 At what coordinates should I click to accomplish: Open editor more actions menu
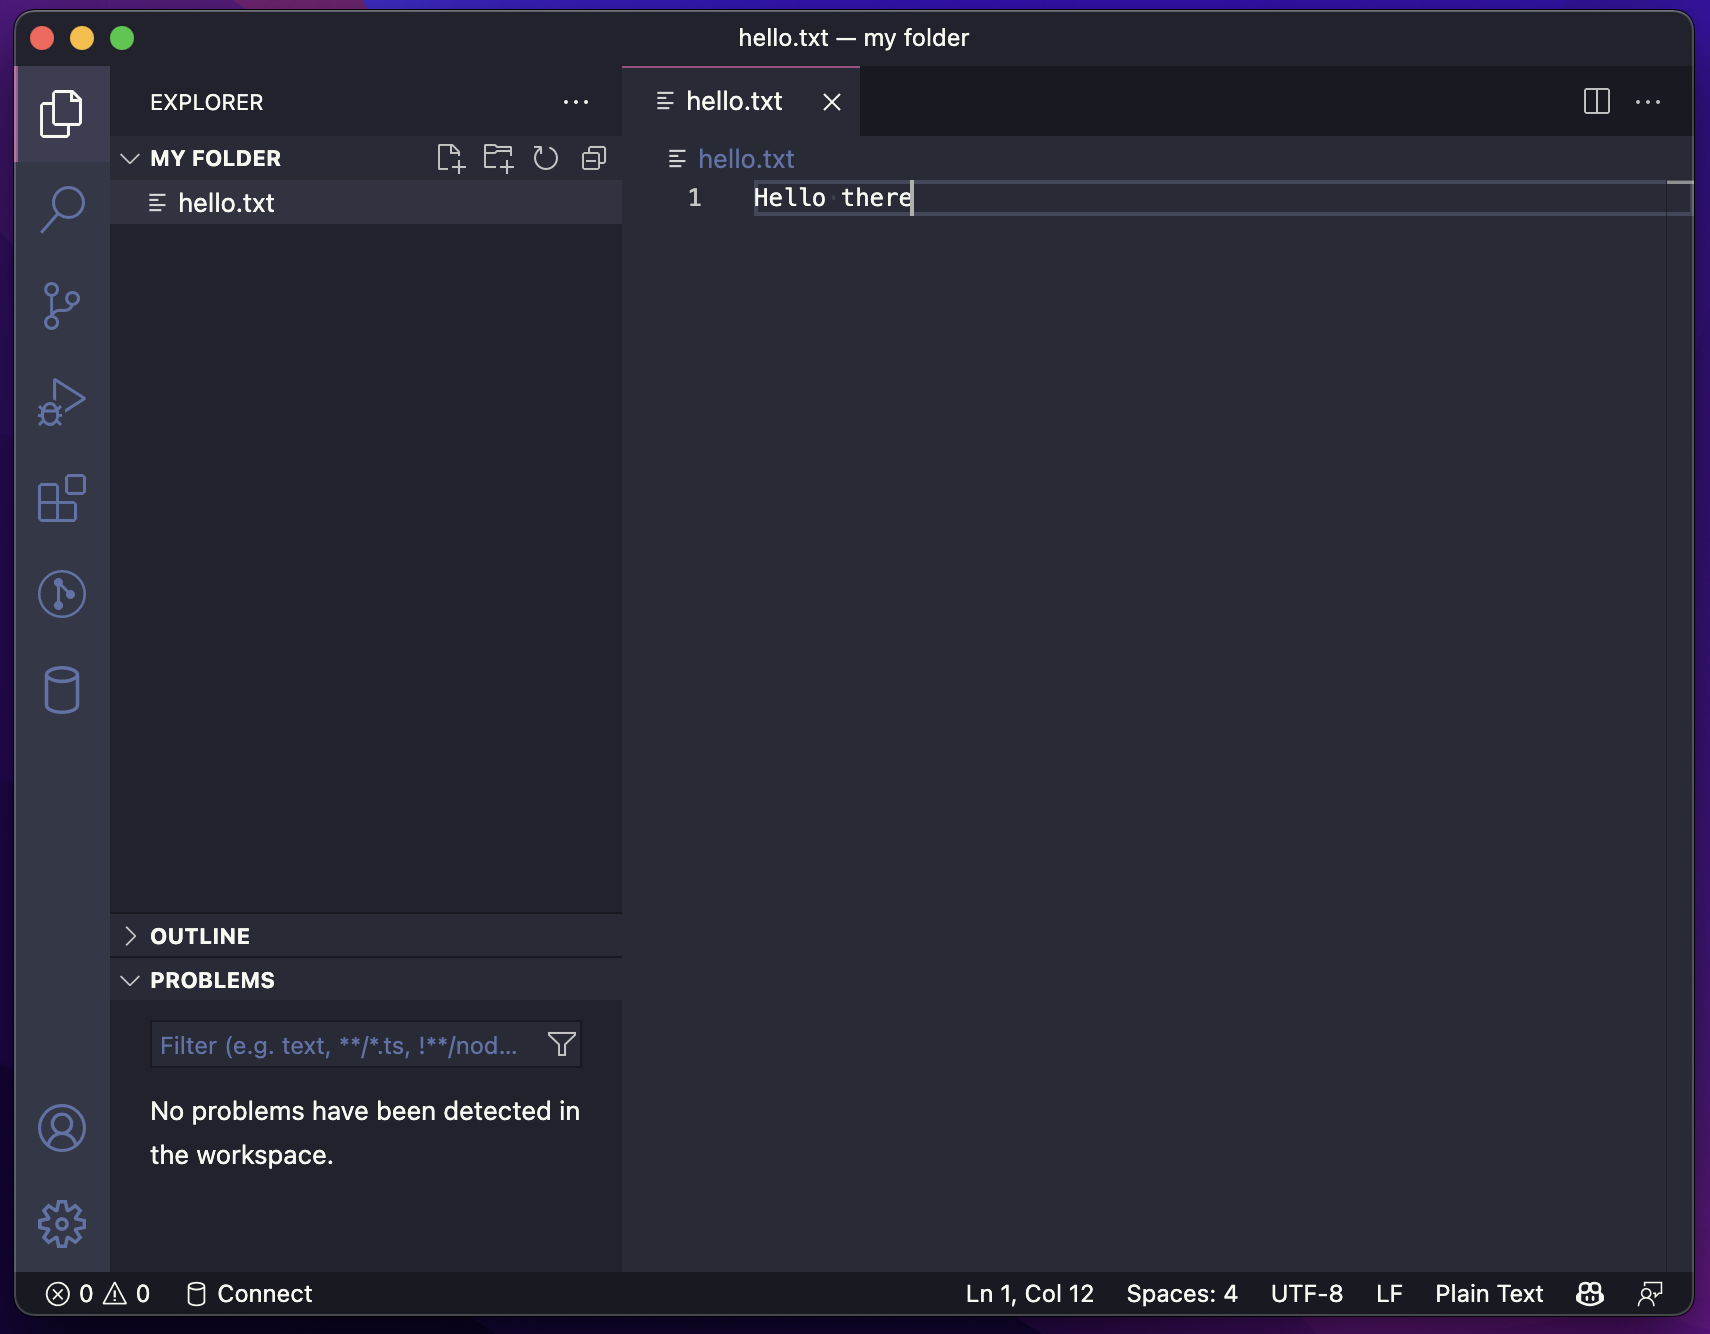click(1648, 102)
